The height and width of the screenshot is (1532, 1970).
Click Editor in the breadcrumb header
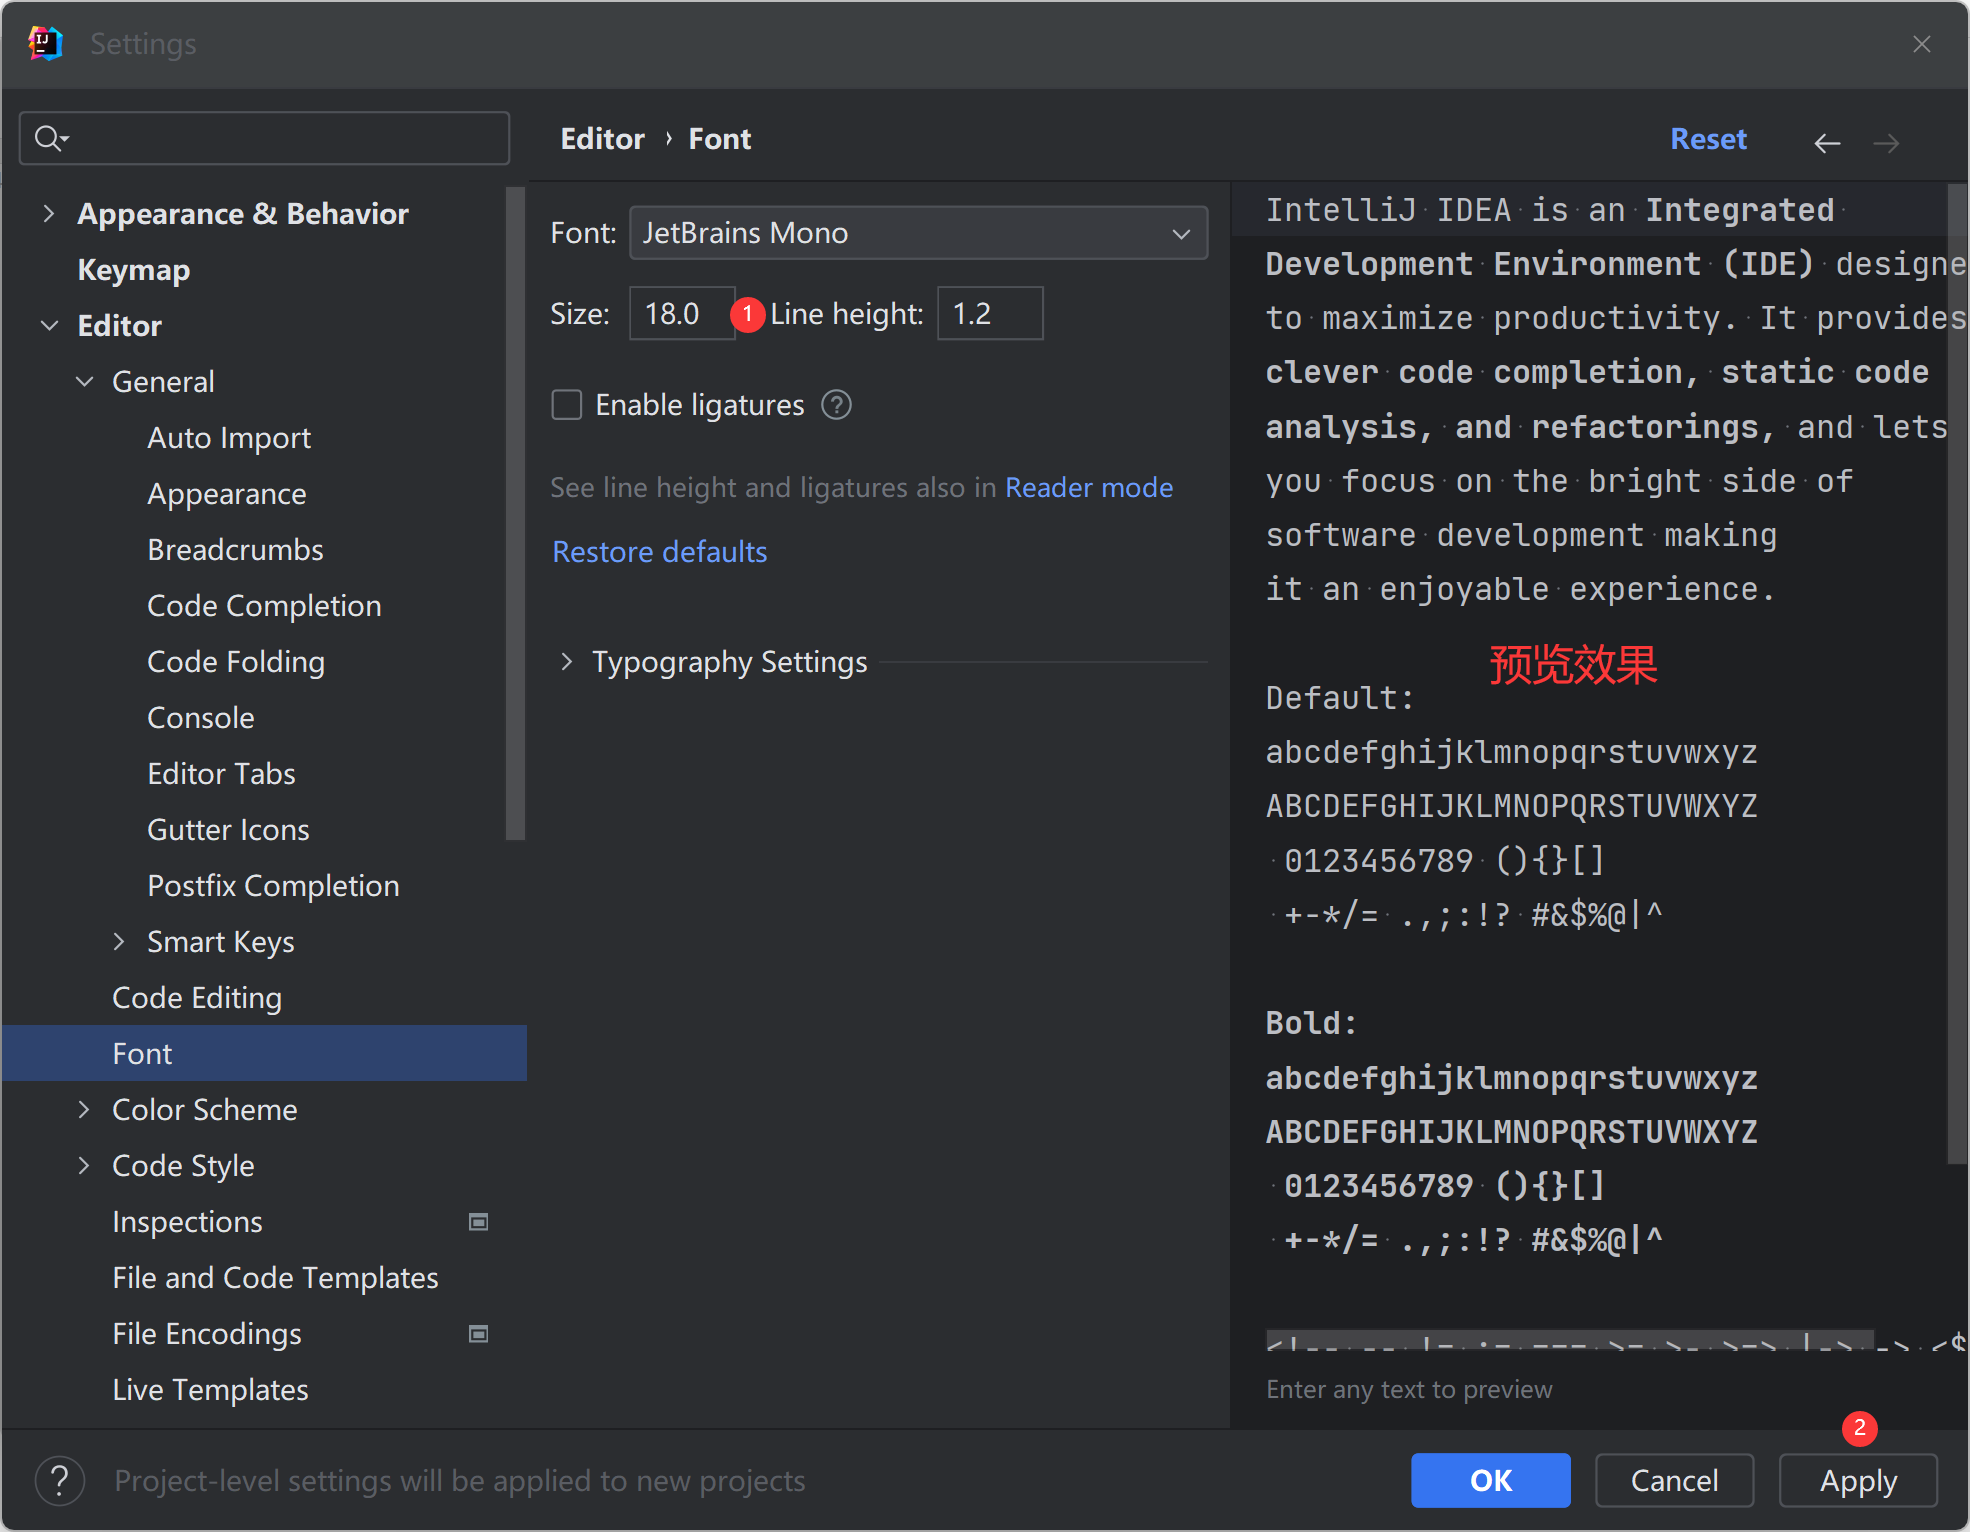602,139
